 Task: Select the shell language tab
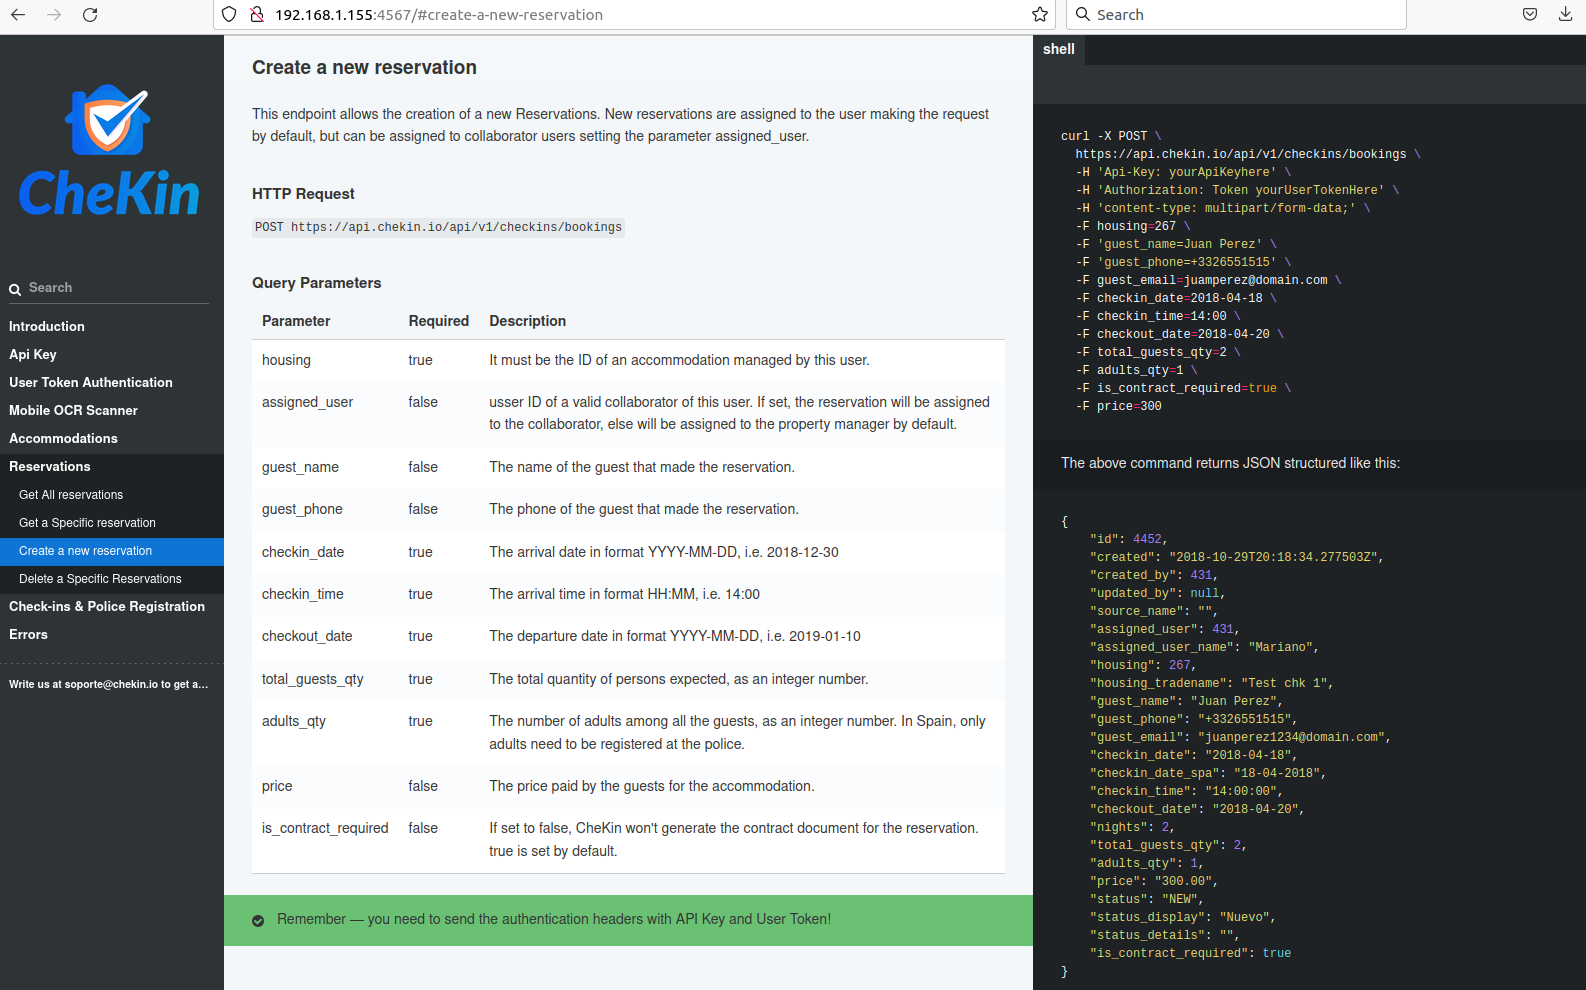pos(1058,49)
